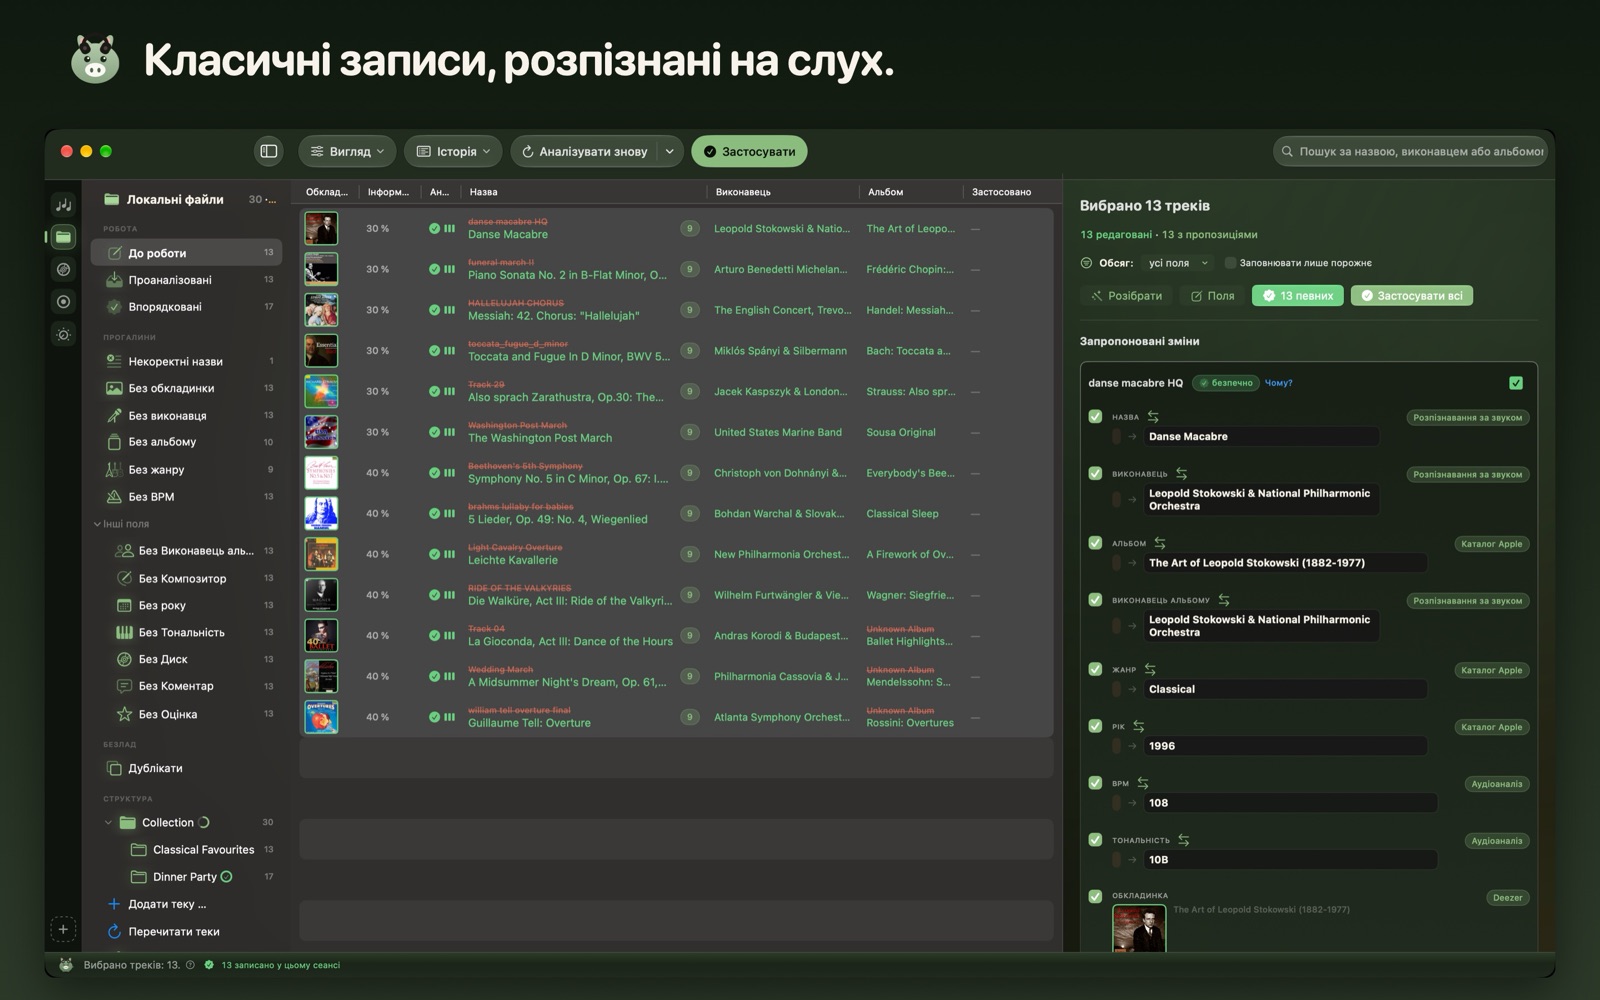
Task: Click the 'Чому?' link
Action: [x=1278, y=383]
